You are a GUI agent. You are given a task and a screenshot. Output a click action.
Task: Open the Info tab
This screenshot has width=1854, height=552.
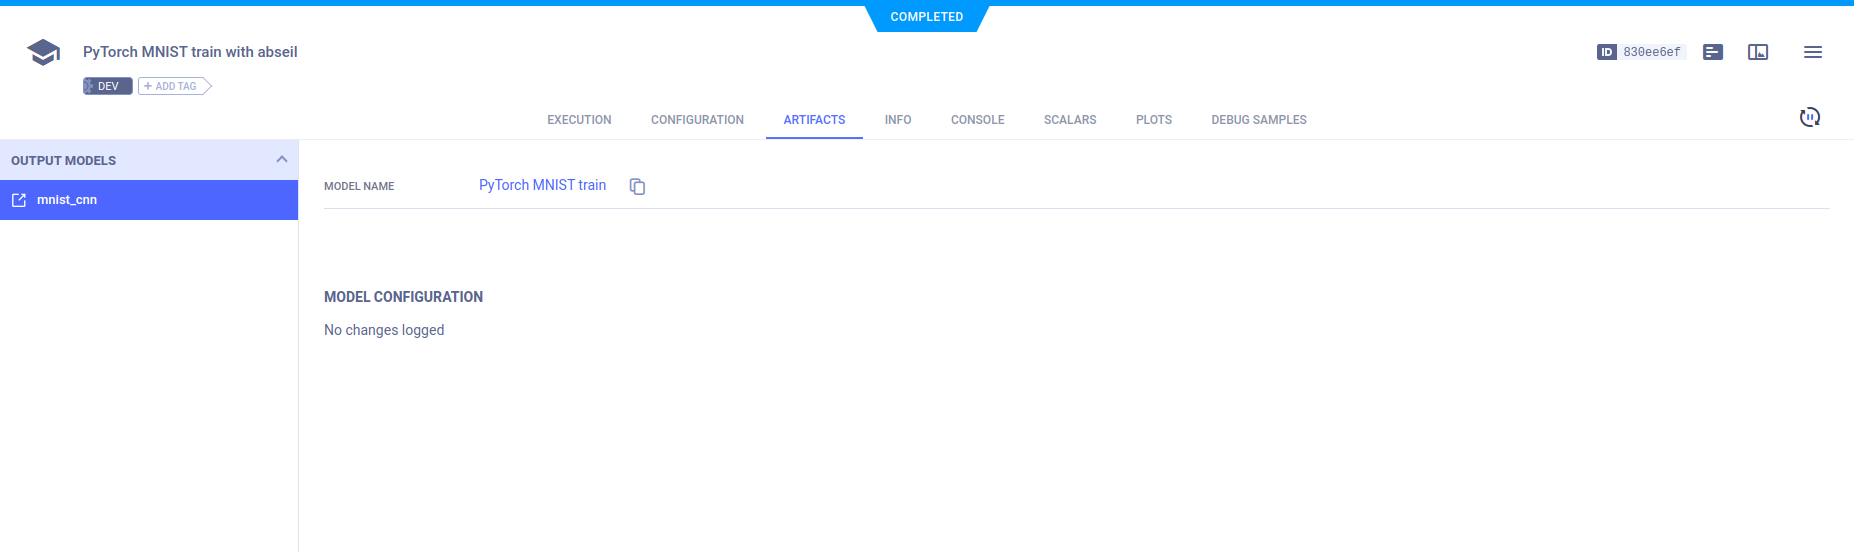pos(897,120)
